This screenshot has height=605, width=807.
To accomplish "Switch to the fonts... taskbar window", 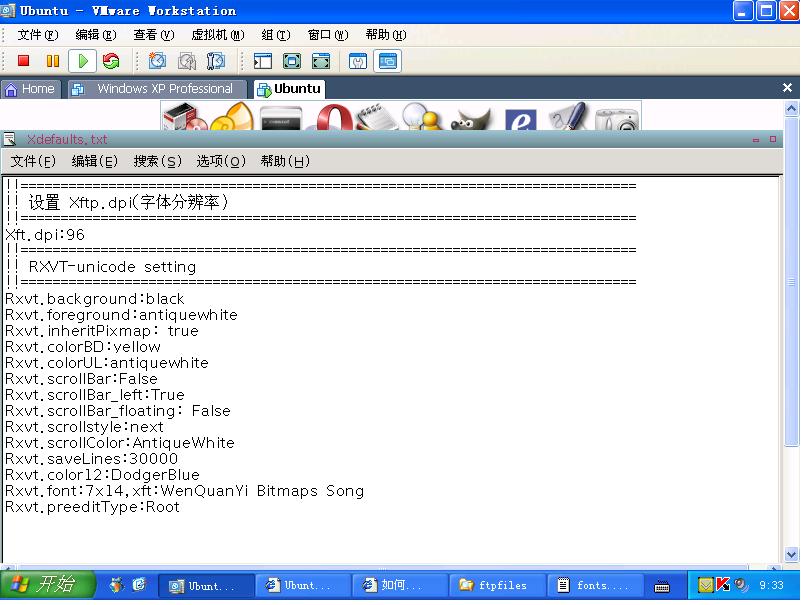I will point(595,585).
